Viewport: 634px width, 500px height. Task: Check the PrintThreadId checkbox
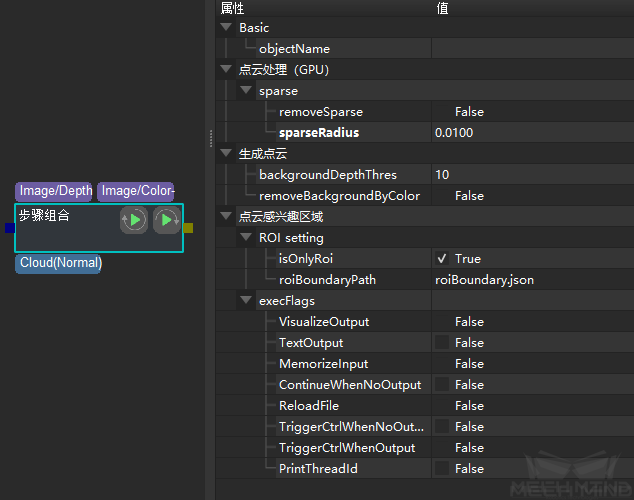pos(442,469)
